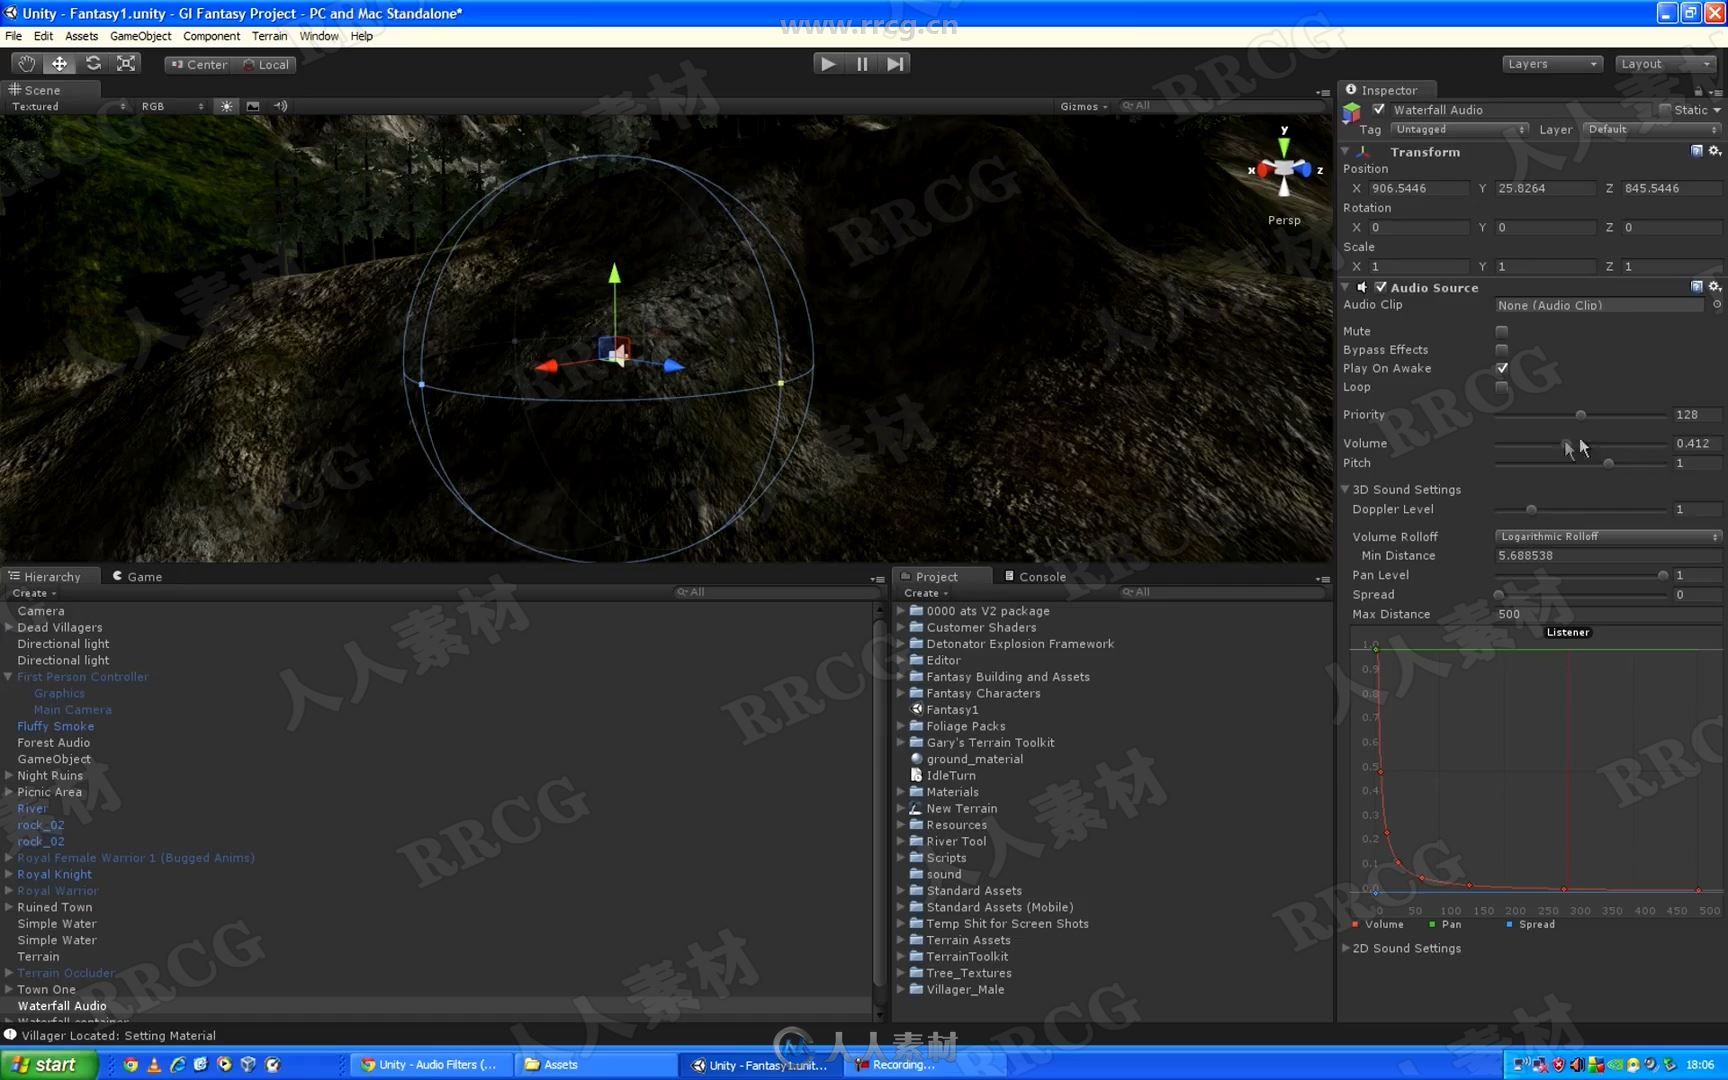Open VLC from quick launch

tap(154, 1064)
